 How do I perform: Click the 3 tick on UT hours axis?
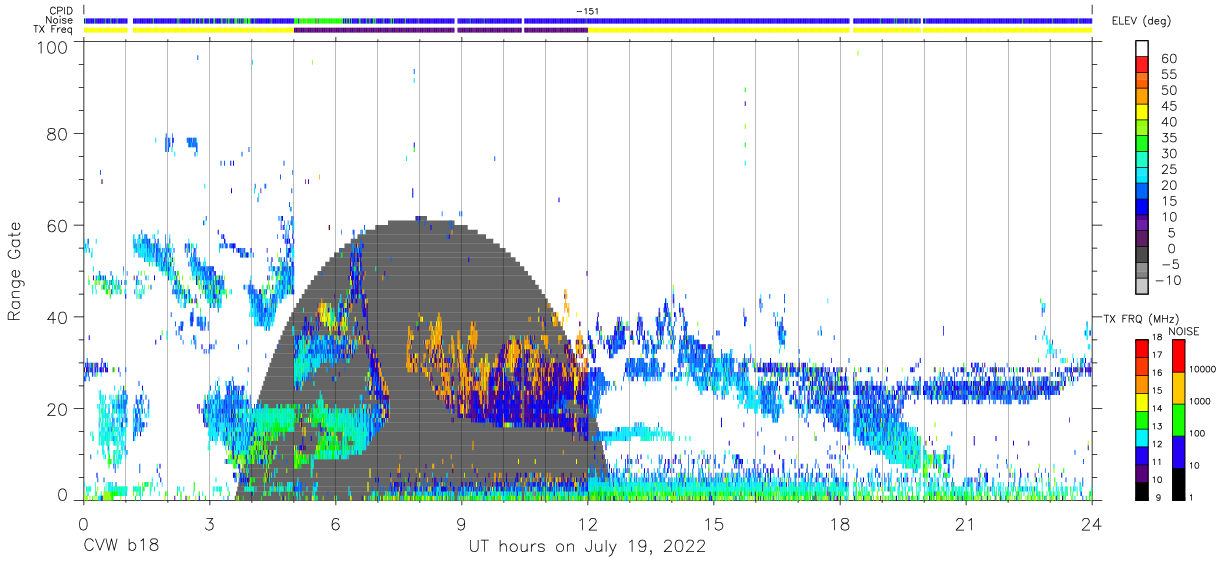tap(209, 524)
